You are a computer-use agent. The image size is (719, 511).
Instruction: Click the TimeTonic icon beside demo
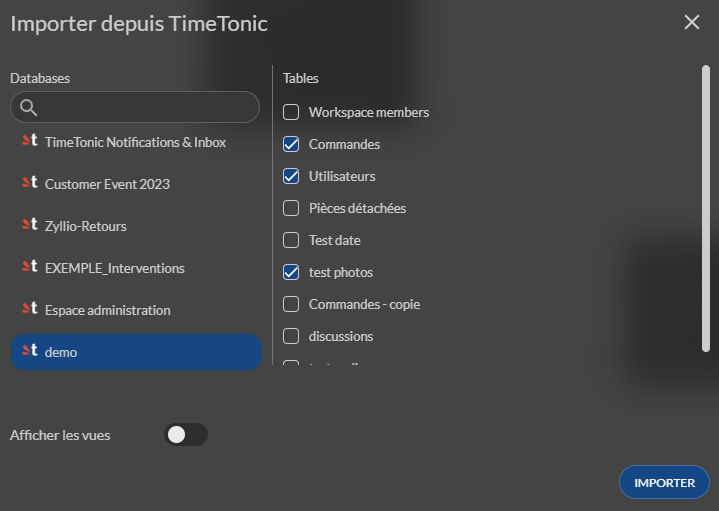(x=30, y=350)
